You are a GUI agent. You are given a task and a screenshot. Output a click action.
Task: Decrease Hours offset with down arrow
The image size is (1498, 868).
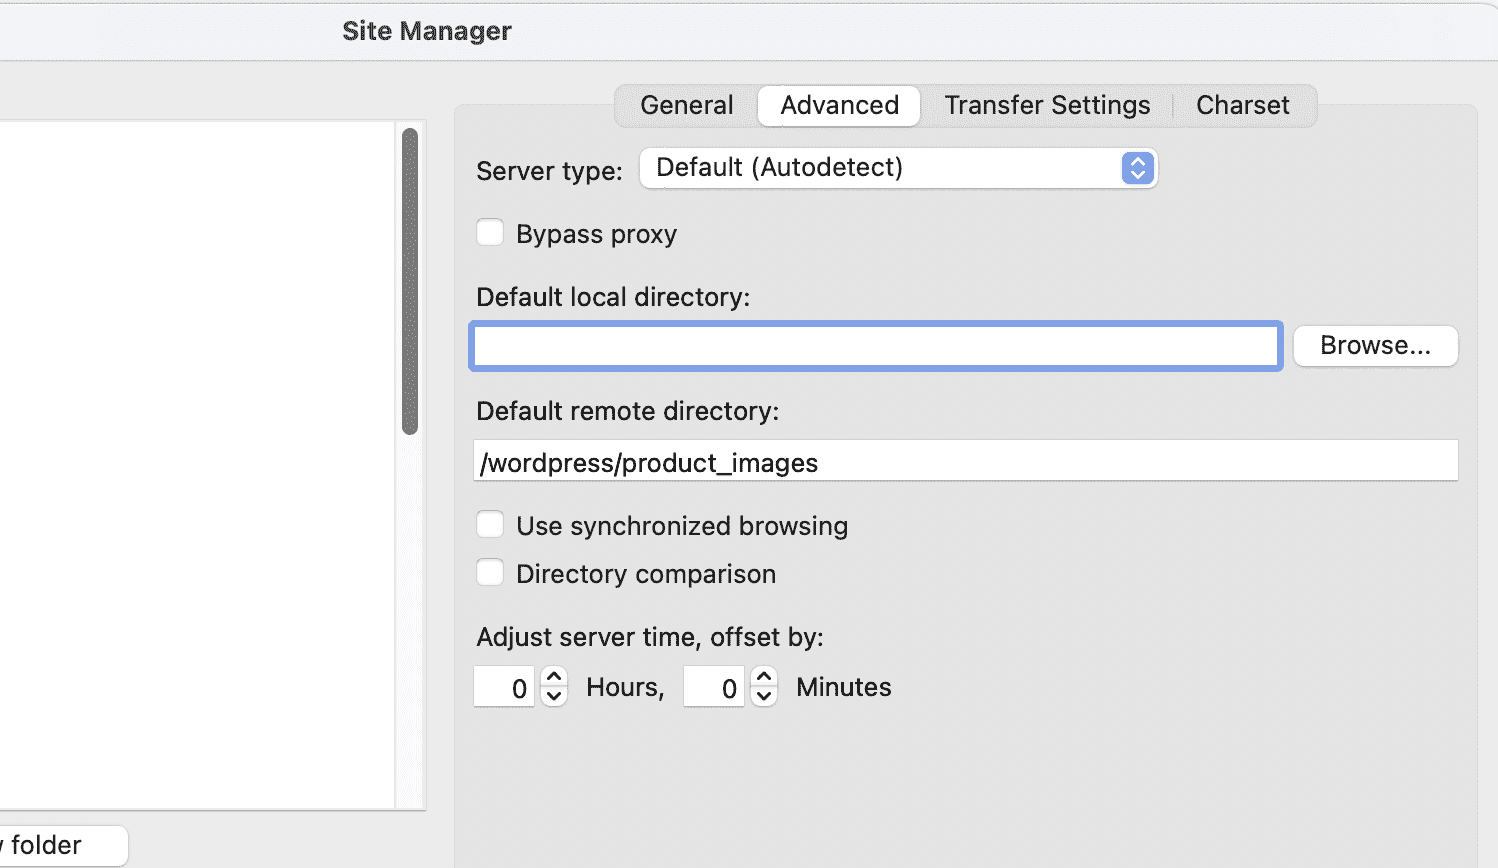click(x=554, y=696)
